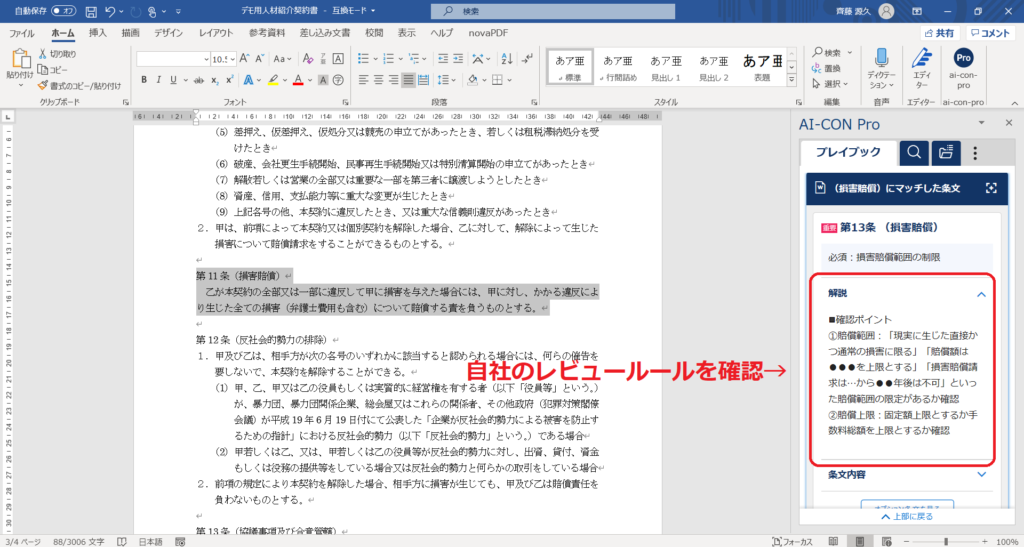Open the novaPDF tab
Screen dimensions: 1024x547
pos(488,33)
